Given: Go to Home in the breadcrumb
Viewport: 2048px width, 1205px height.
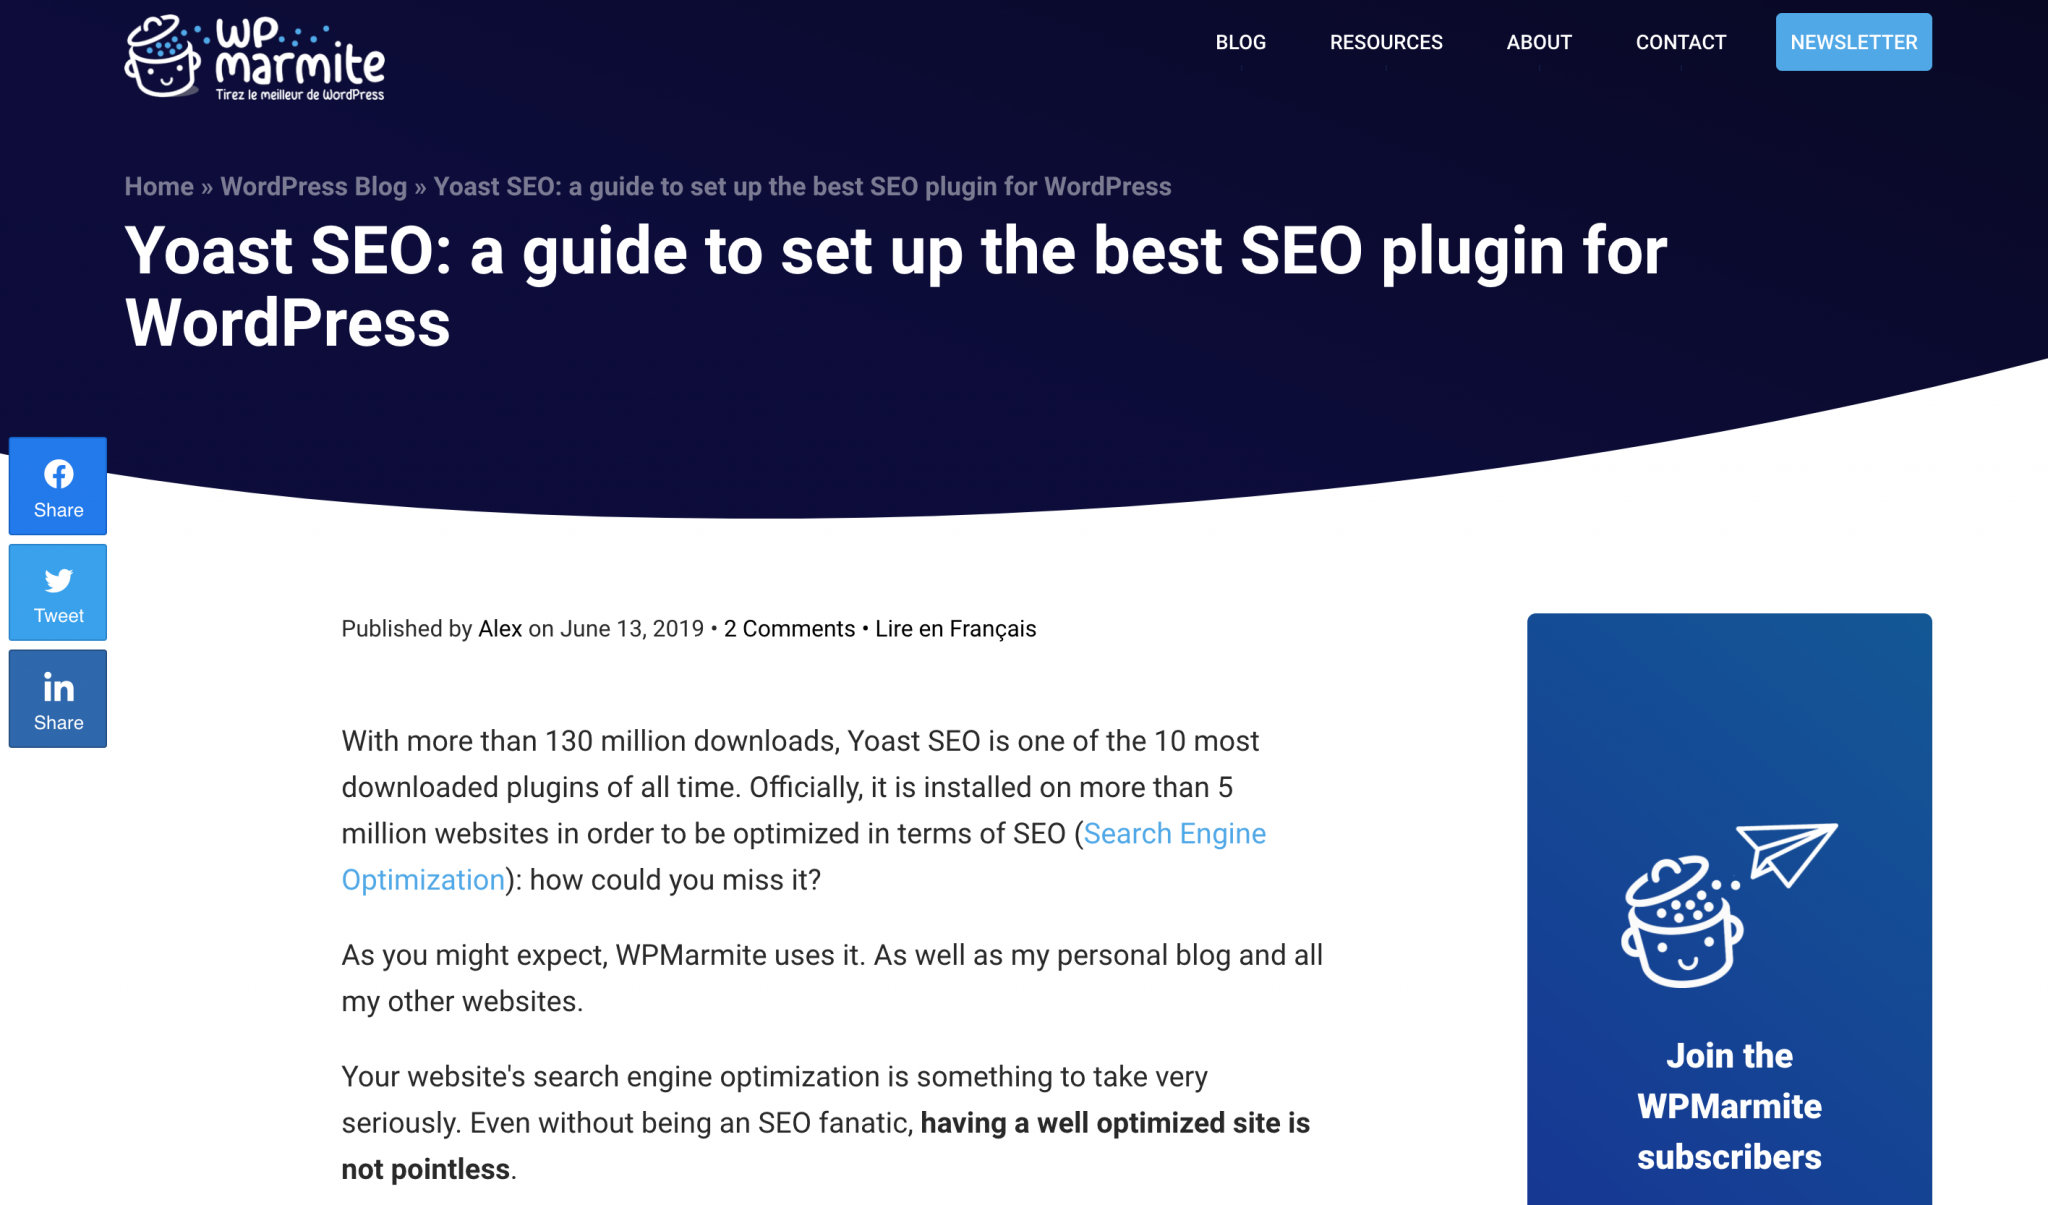Looking at the screenshot, I should point(159,187).
